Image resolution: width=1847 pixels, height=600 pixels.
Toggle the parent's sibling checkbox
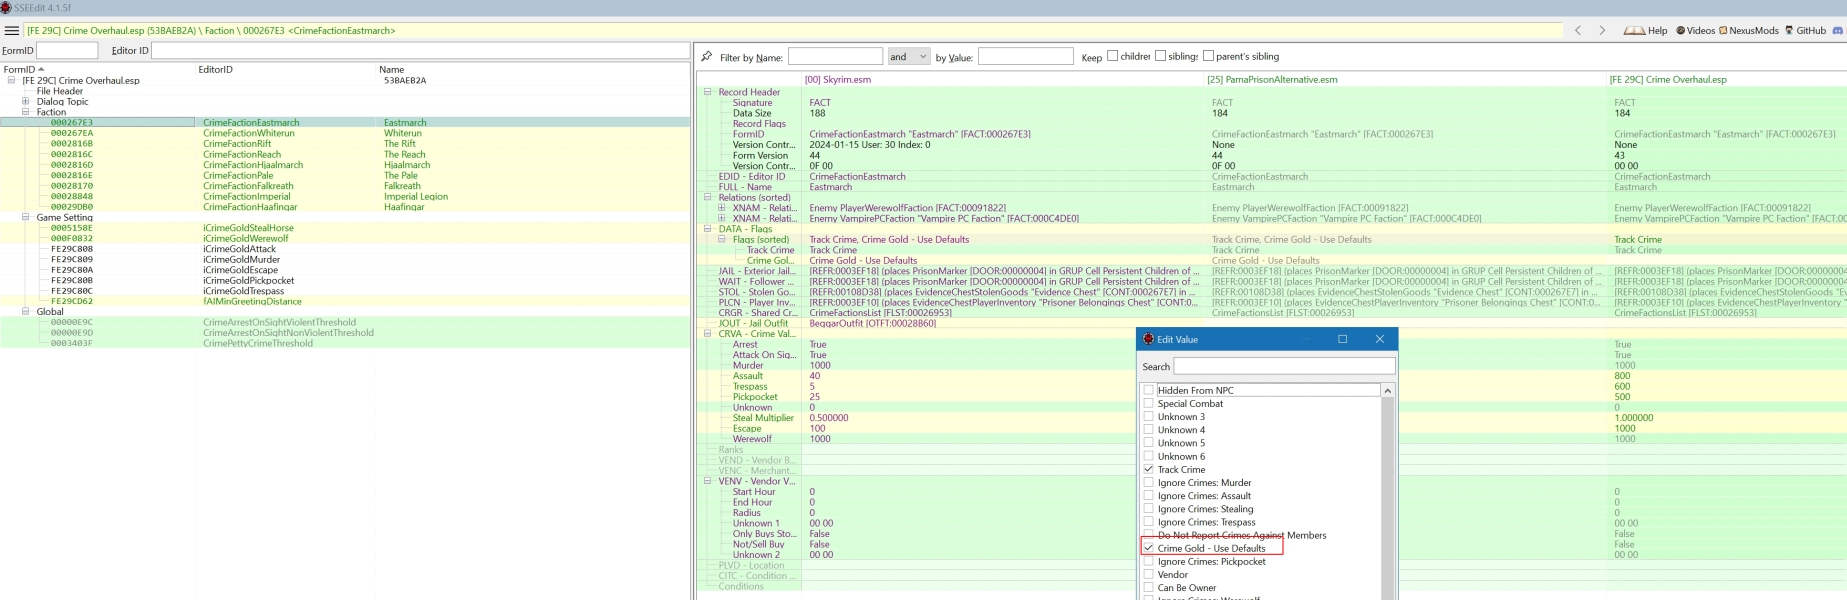[x=1208, y=56]
